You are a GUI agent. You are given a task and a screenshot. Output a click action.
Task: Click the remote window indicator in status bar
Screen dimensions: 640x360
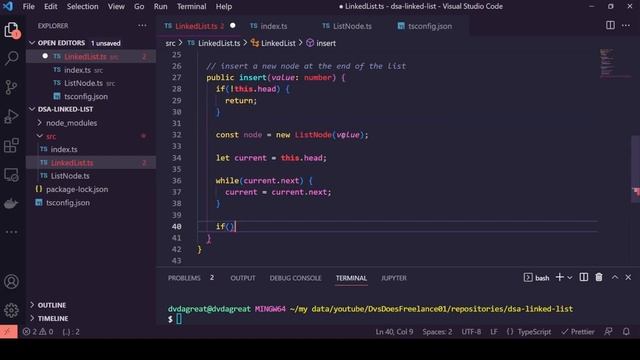(9, 332)
